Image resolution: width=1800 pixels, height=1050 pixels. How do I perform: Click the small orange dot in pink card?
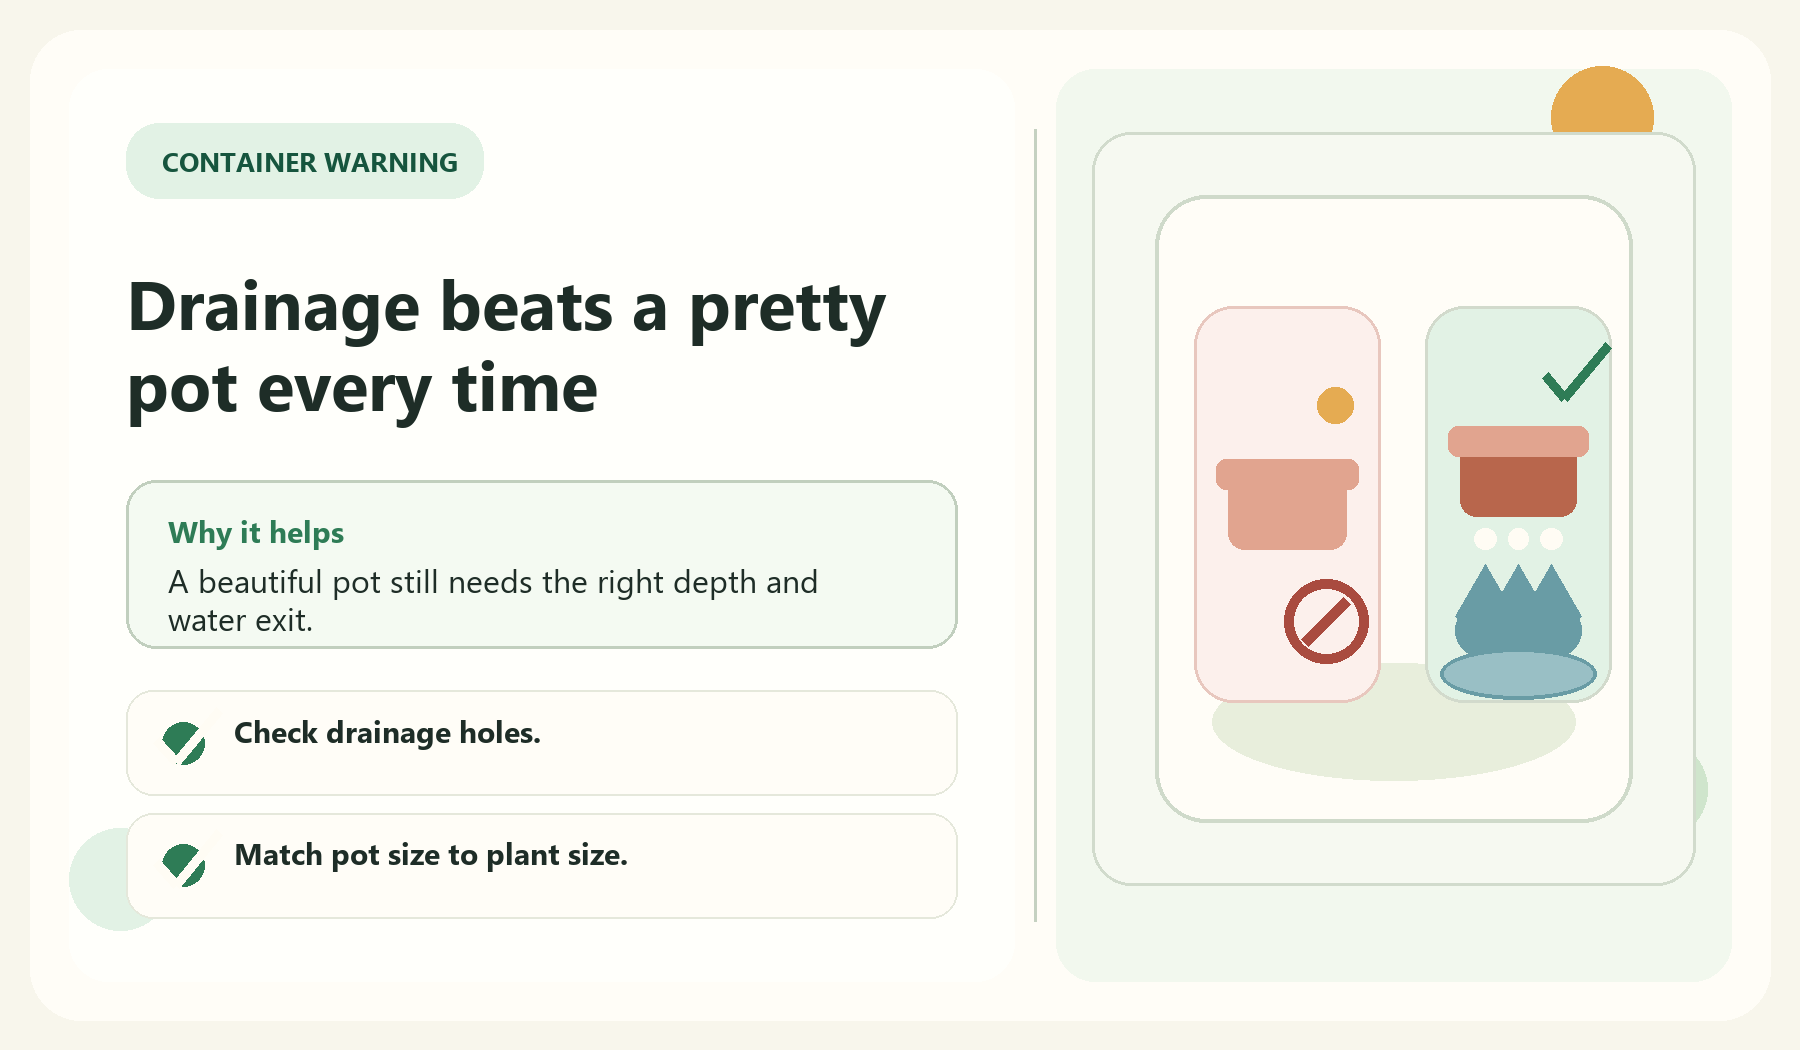[x=1335, y=406]
